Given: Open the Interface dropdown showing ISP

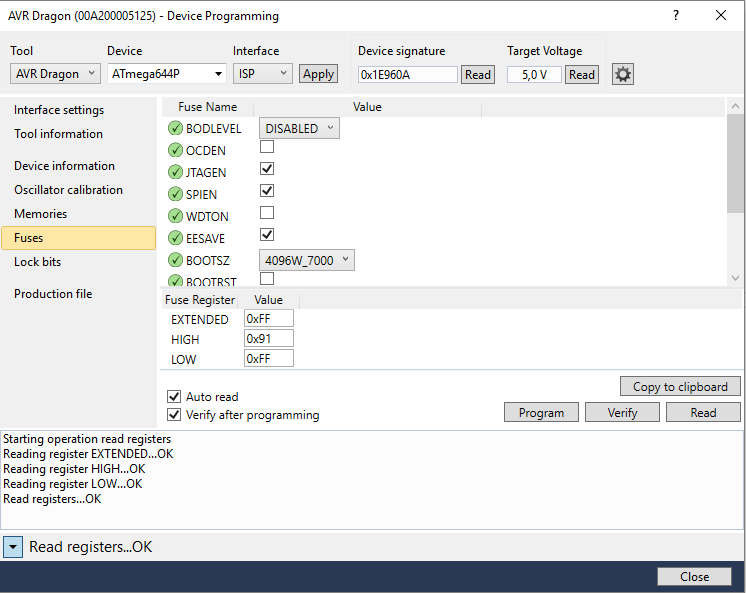Looking at the screenshot, I should point(263,74).
